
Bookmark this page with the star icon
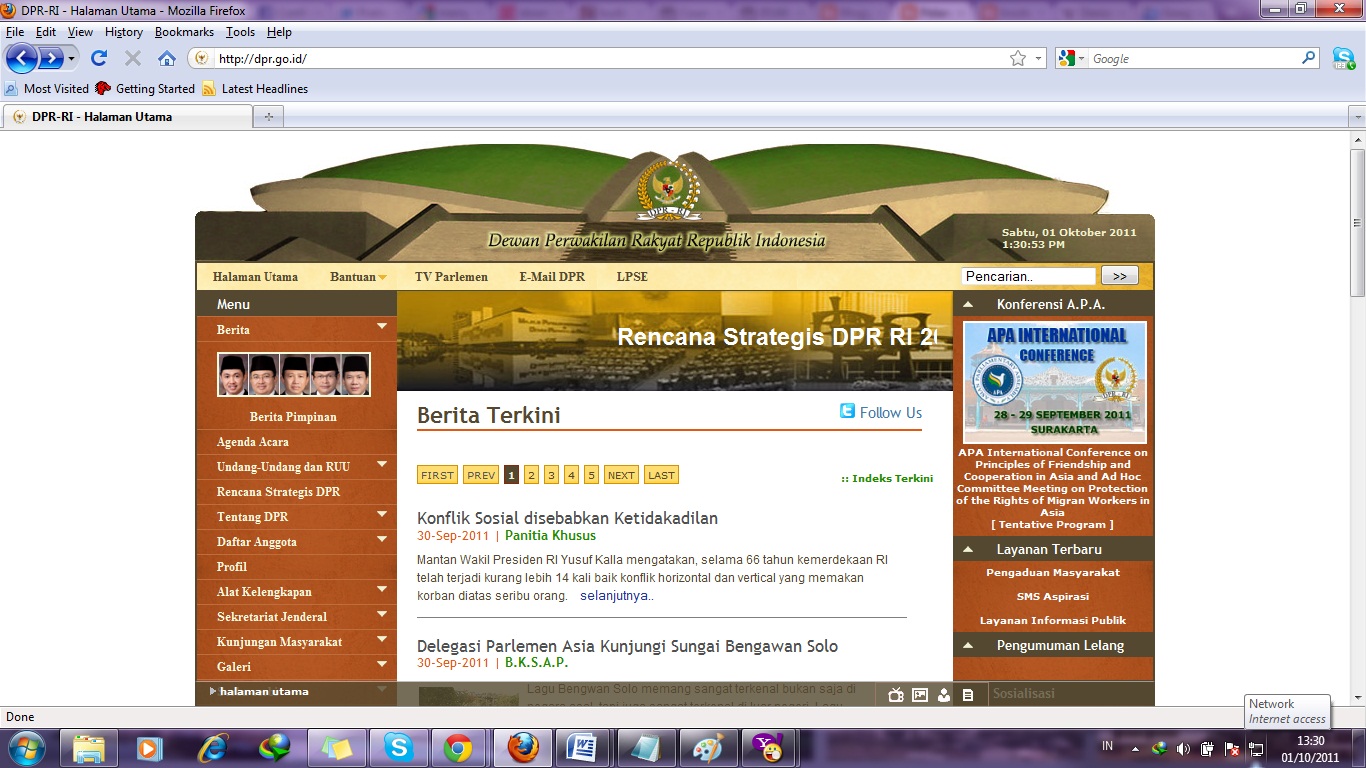click(1018, 58)
